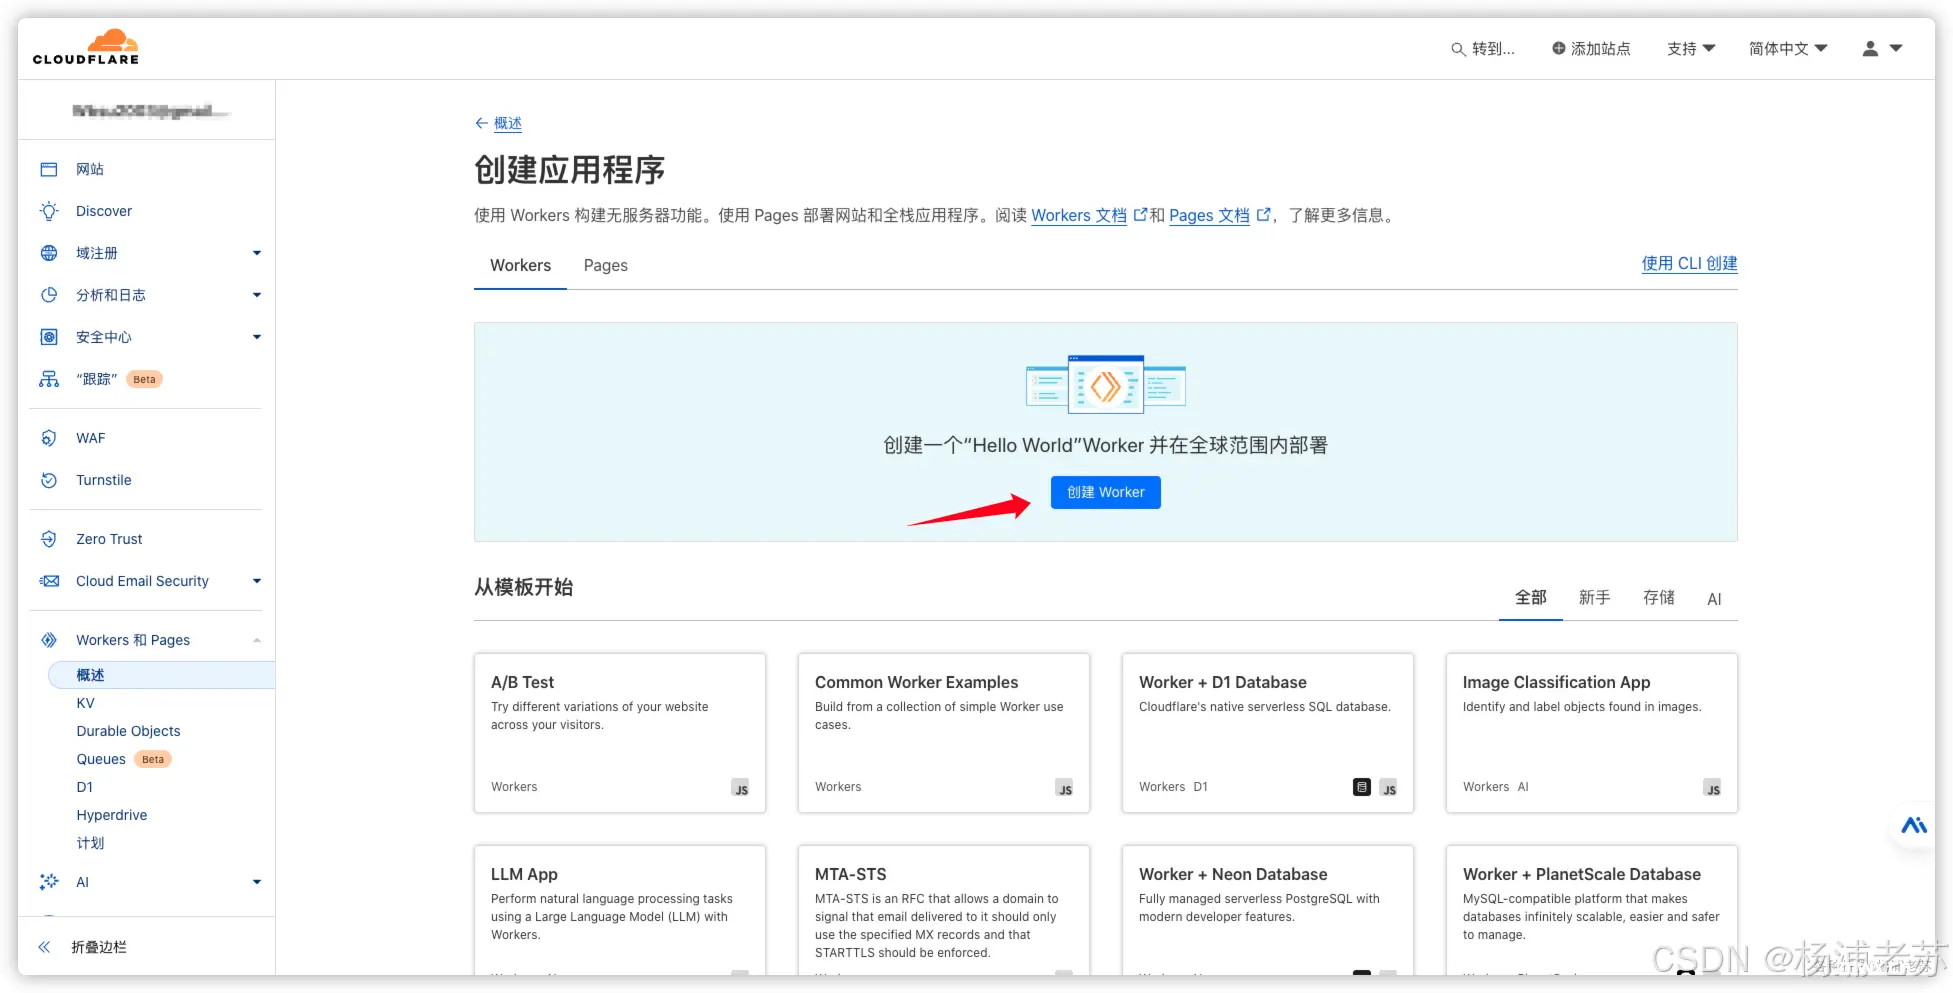Click JS badge on Image Classification card
The image size is (1953, 993).
pyautogui.click(x=1713, y=788)
